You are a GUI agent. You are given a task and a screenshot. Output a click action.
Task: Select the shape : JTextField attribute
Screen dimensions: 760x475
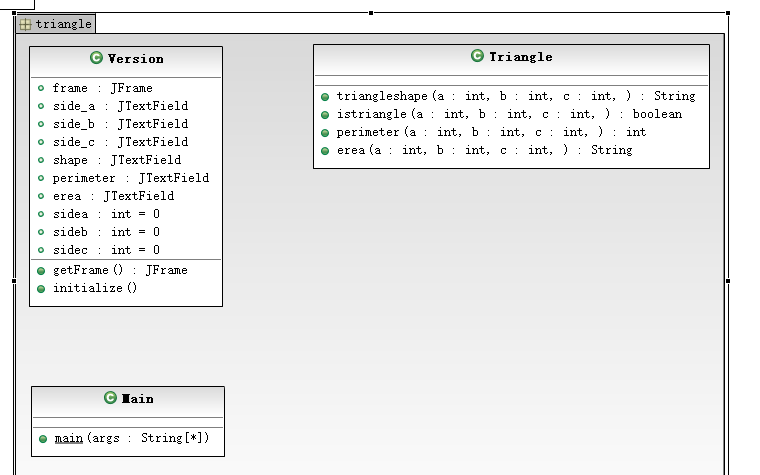(117, 160)
